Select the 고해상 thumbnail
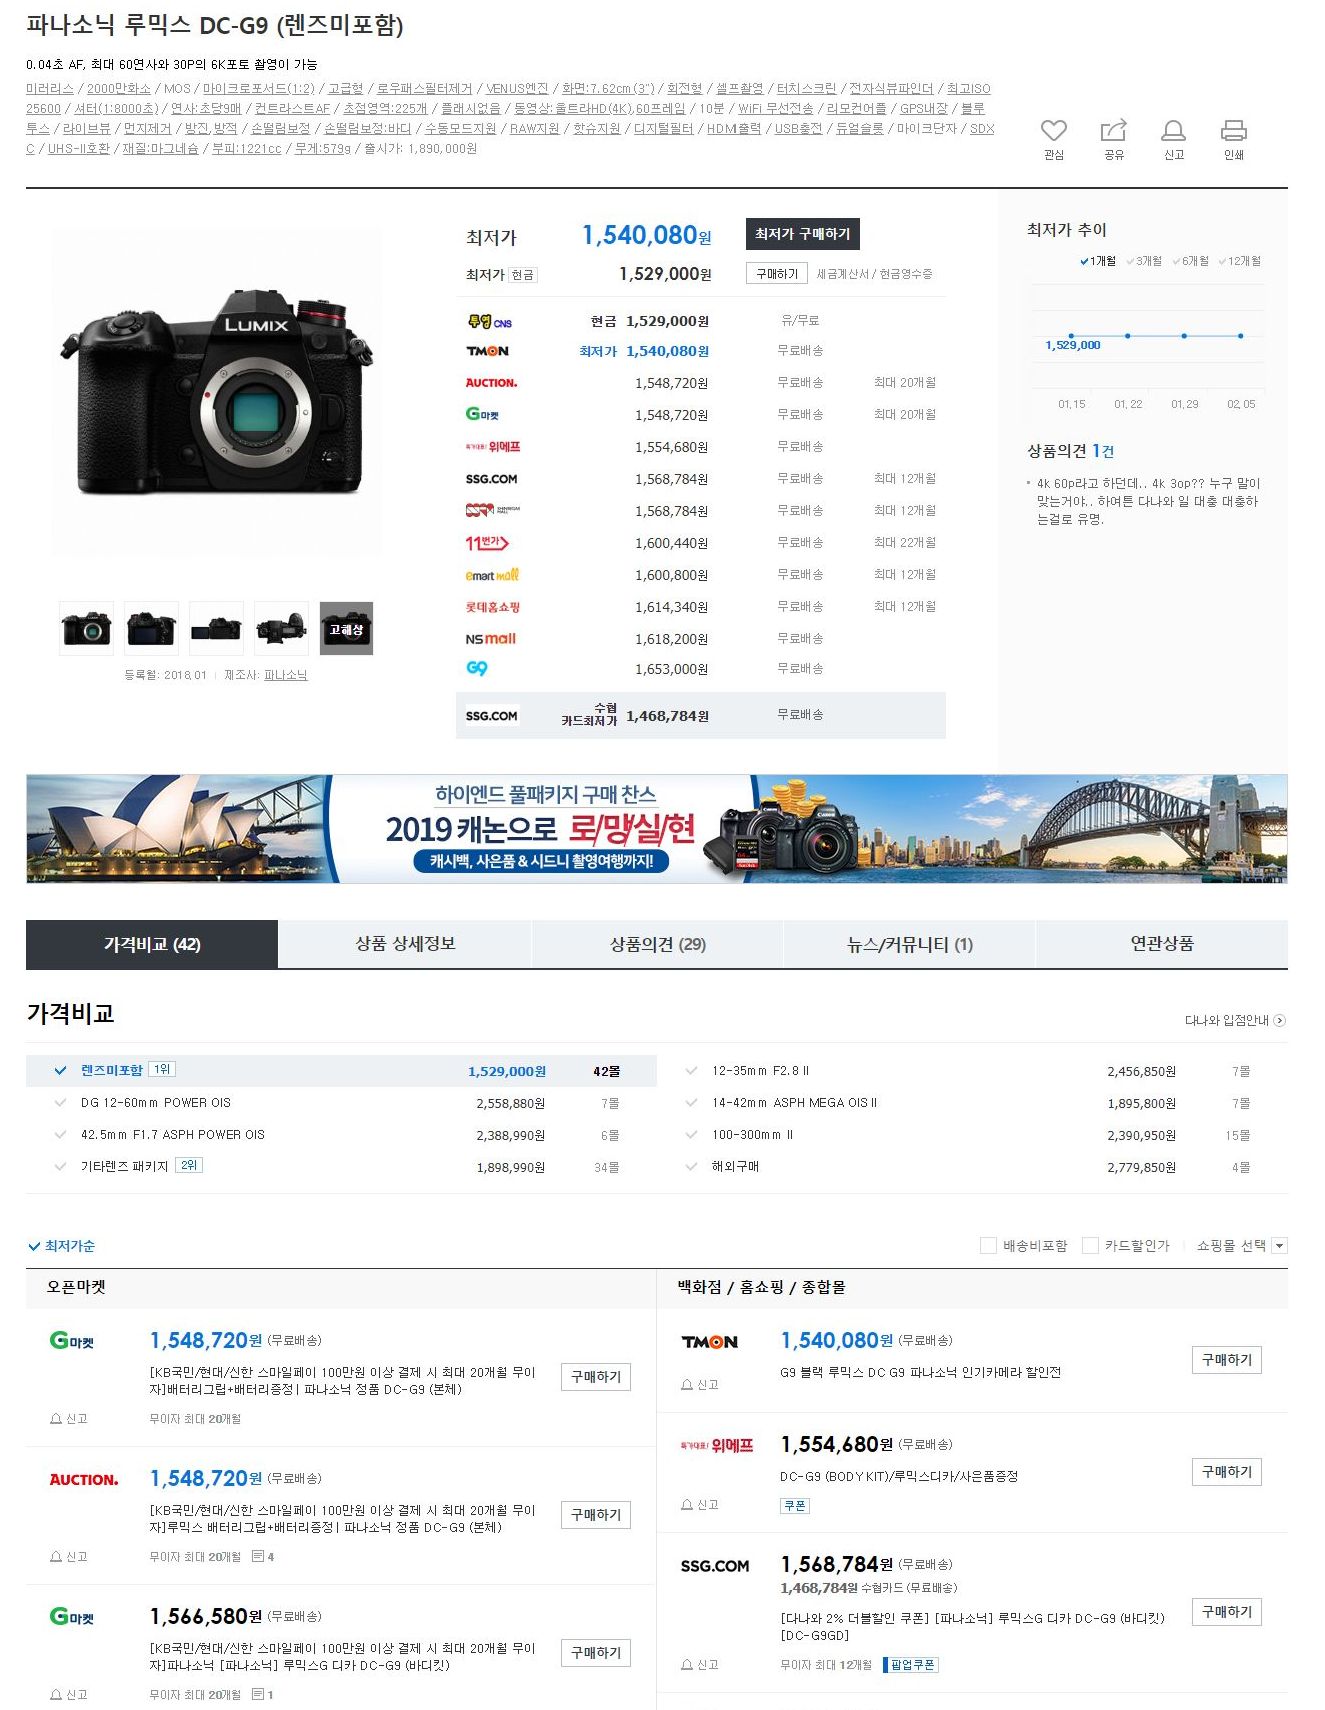Screen dimensions: 1325x1710 click(x=346, y=629)
